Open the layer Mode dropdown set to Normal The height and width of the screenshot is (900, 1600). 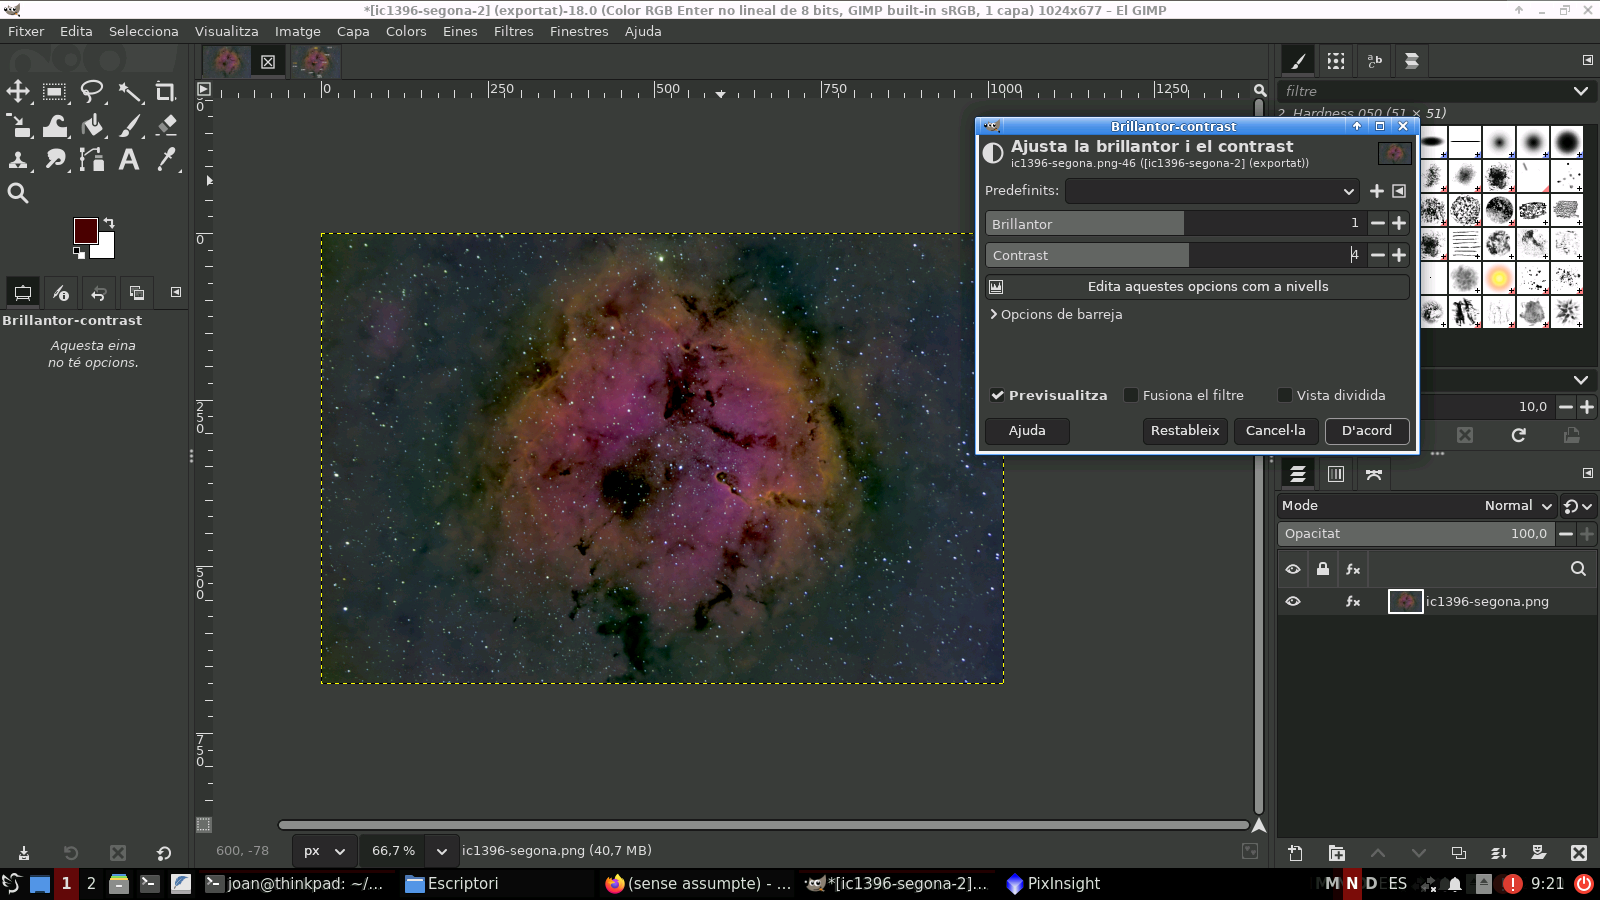1518,505
